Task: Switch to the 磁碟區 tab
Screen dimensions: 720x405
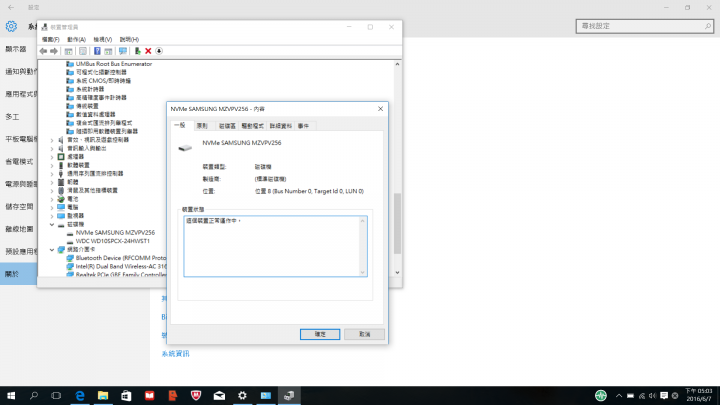Action: [x=227, y=126]
